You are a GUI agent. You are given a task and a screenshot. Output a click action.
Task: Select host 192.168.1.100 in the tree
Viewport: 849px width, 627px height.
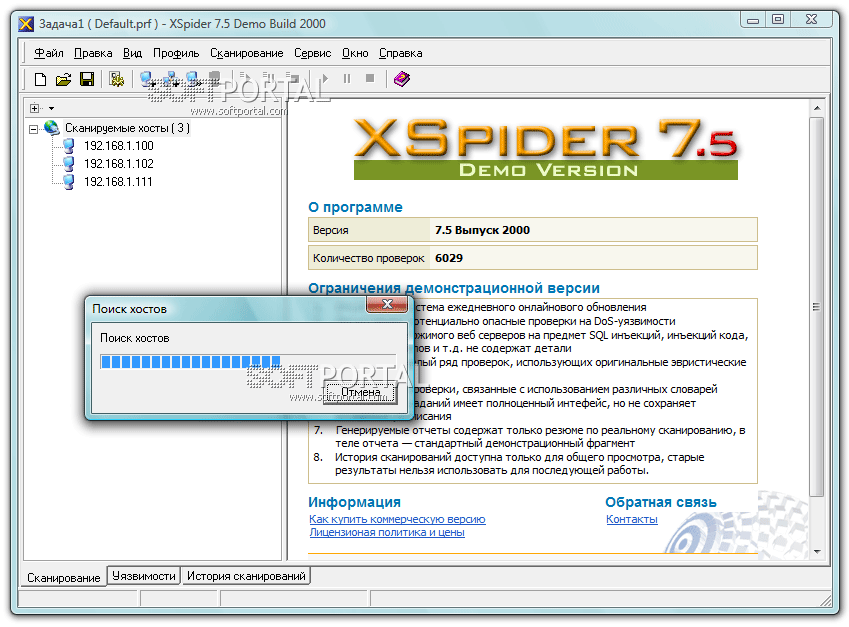point(119,146)
